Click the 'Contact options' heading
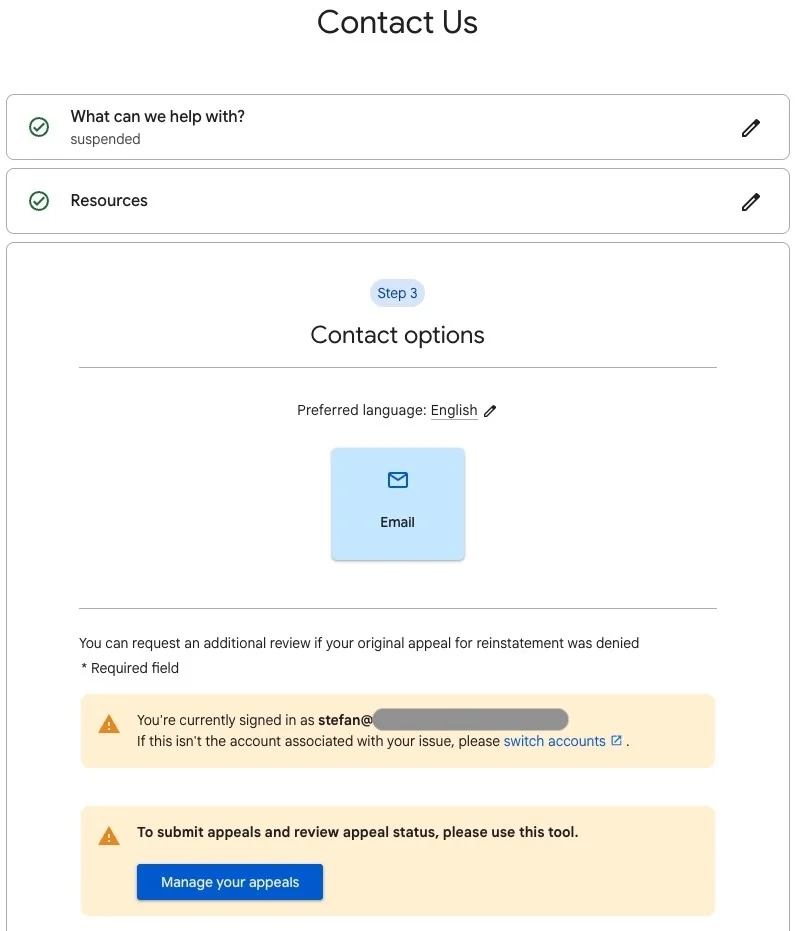797x931 pixels. pos(398,335)
